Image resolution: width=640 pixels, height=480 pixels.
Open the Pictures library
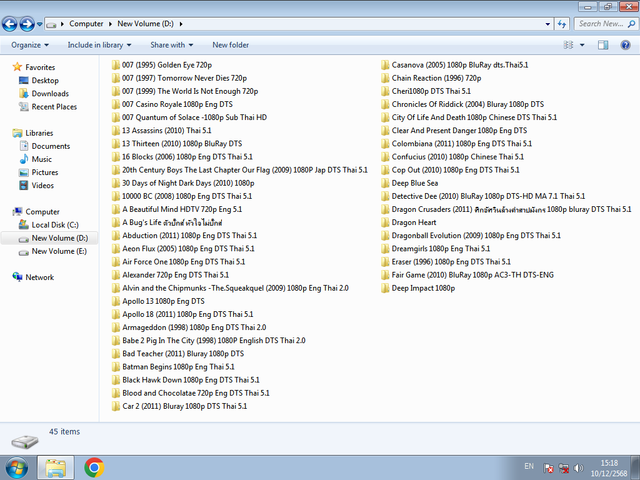click(45, 172)
